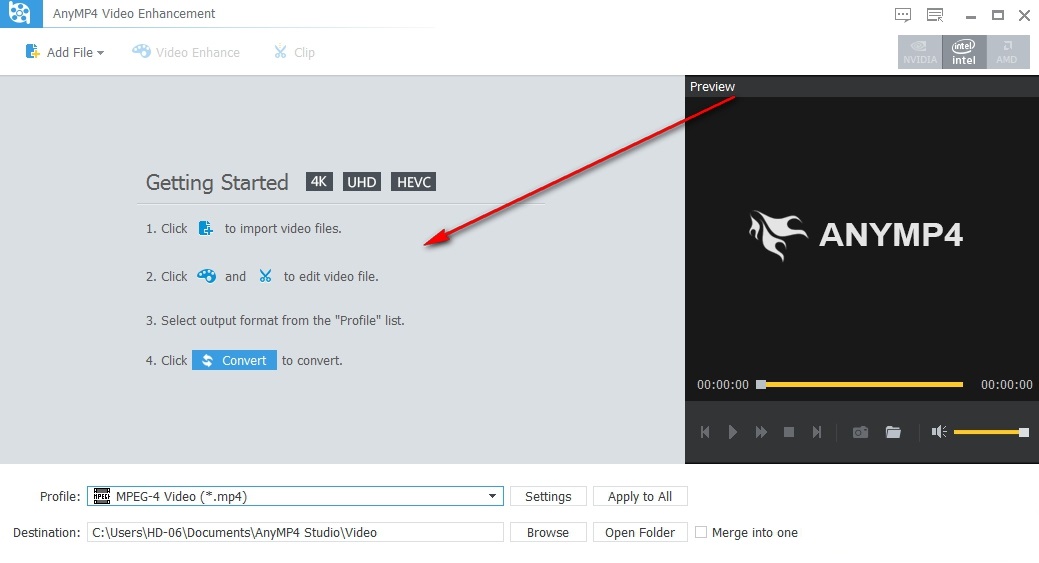The image size is (1039, 563).
Task: Stop the preview playback
Action: 789,432
